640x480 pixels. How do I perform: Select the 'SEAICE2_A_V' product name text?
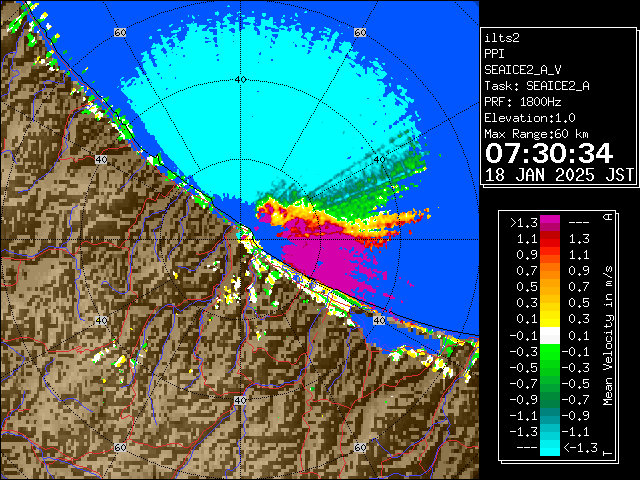522,70
